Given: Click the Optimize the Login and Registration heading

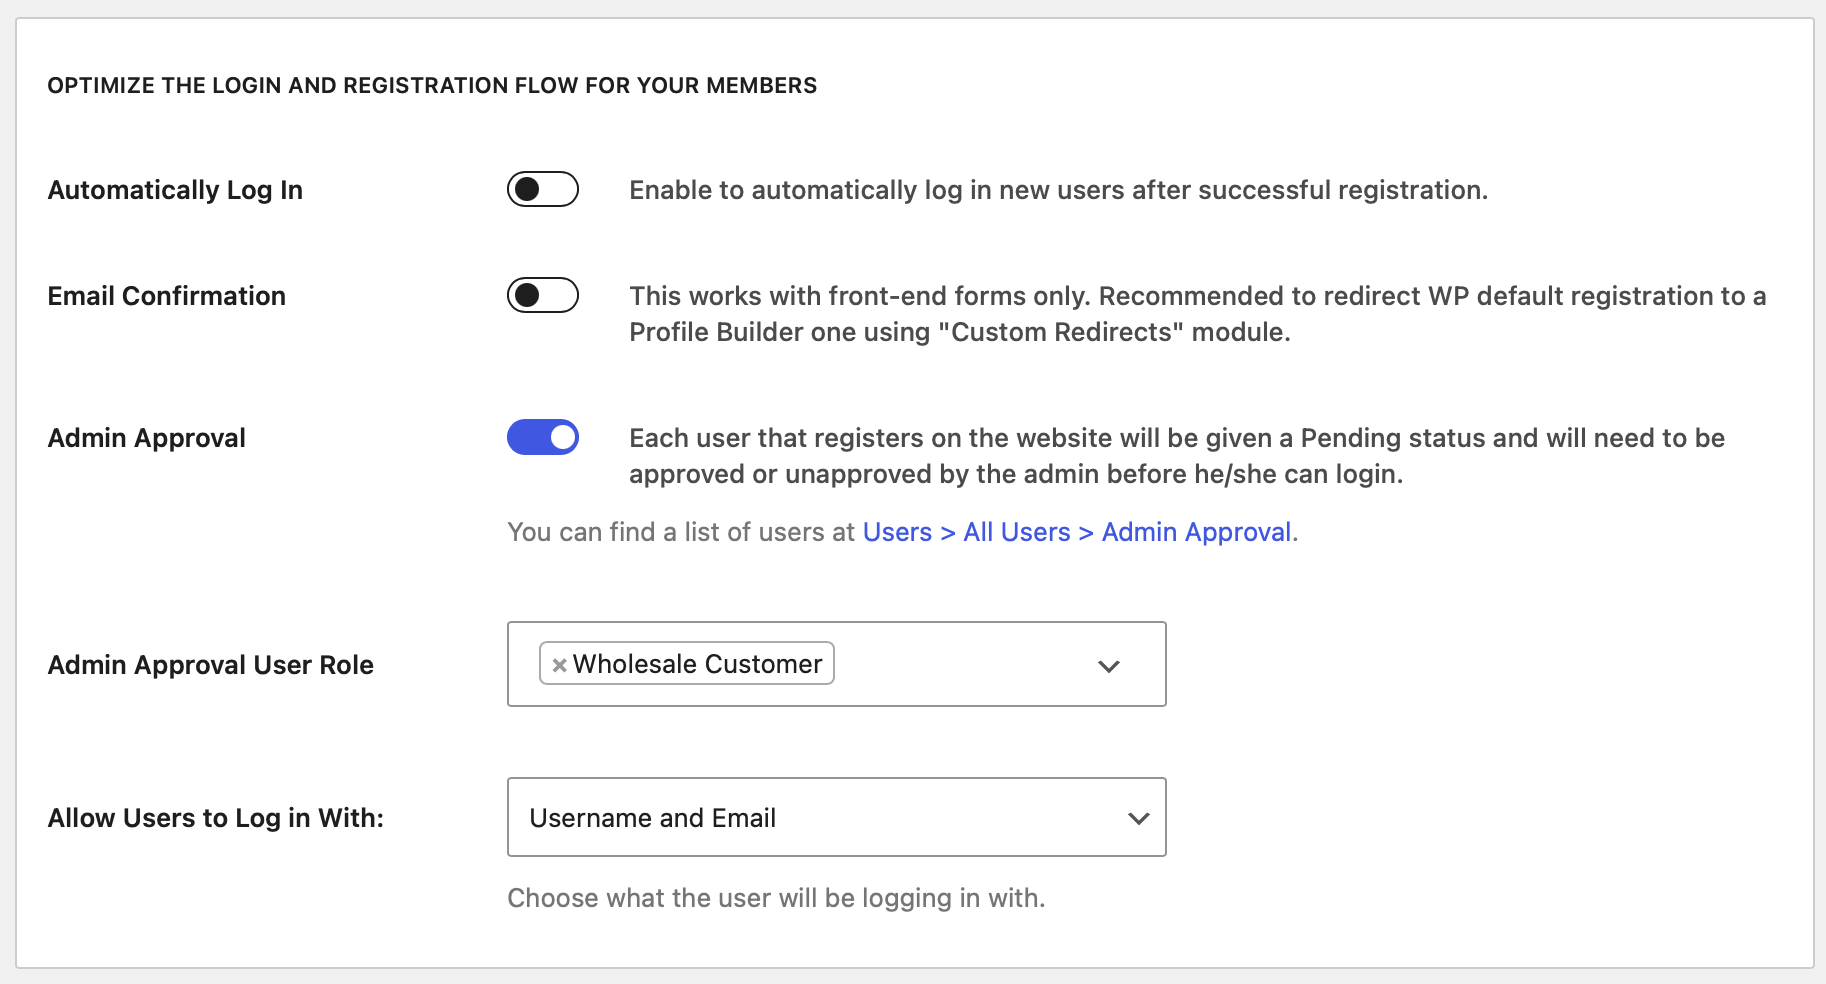Looking at the screenshot, I should tap(432, 86).
